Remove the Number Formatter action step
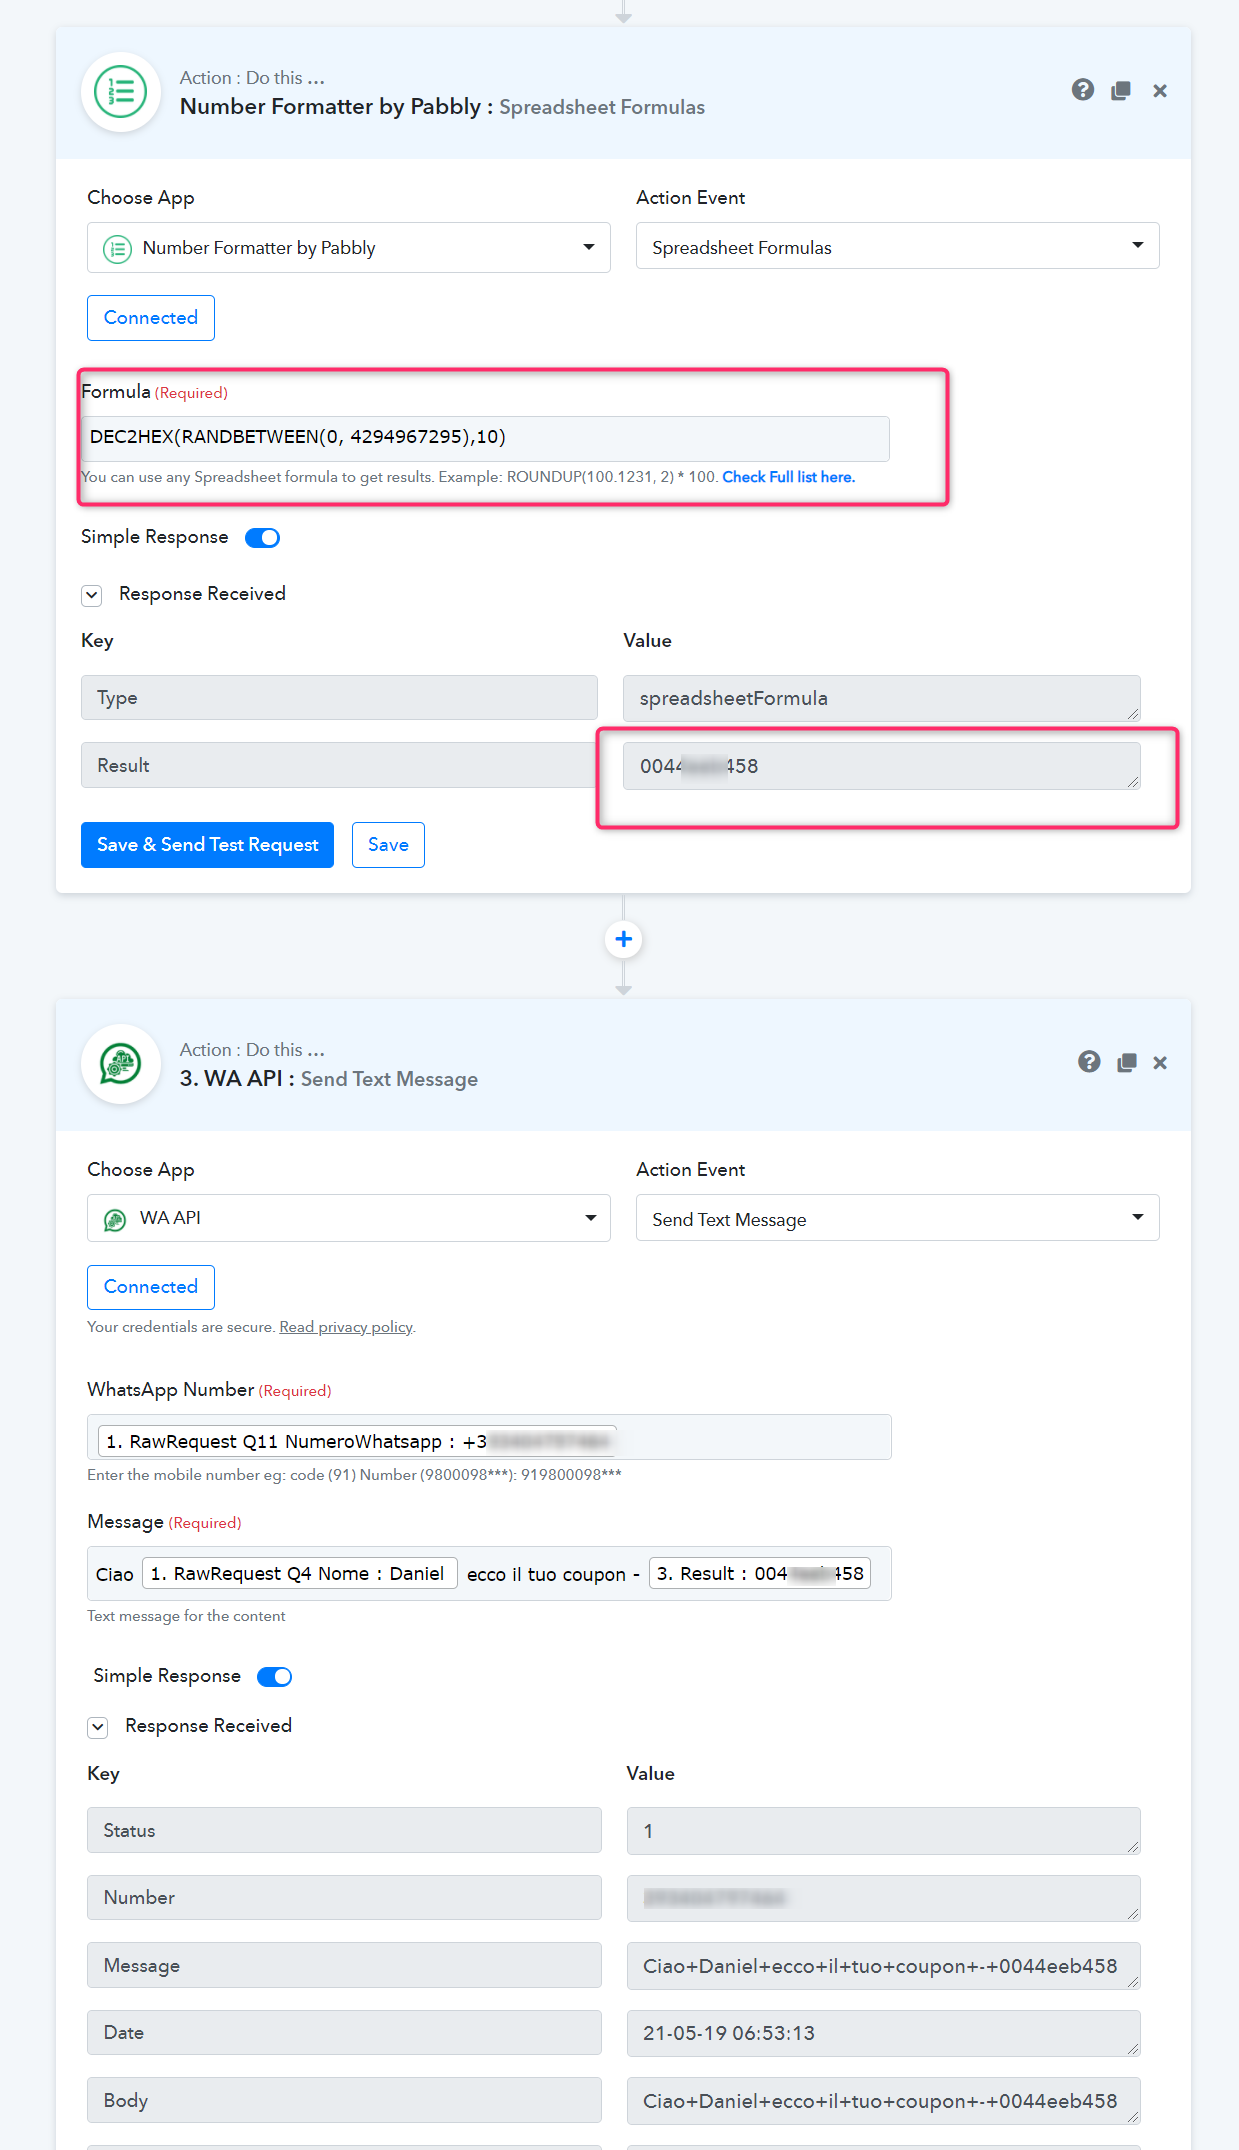This screenshot has width=1239, height=2150. coord(1160,91)
